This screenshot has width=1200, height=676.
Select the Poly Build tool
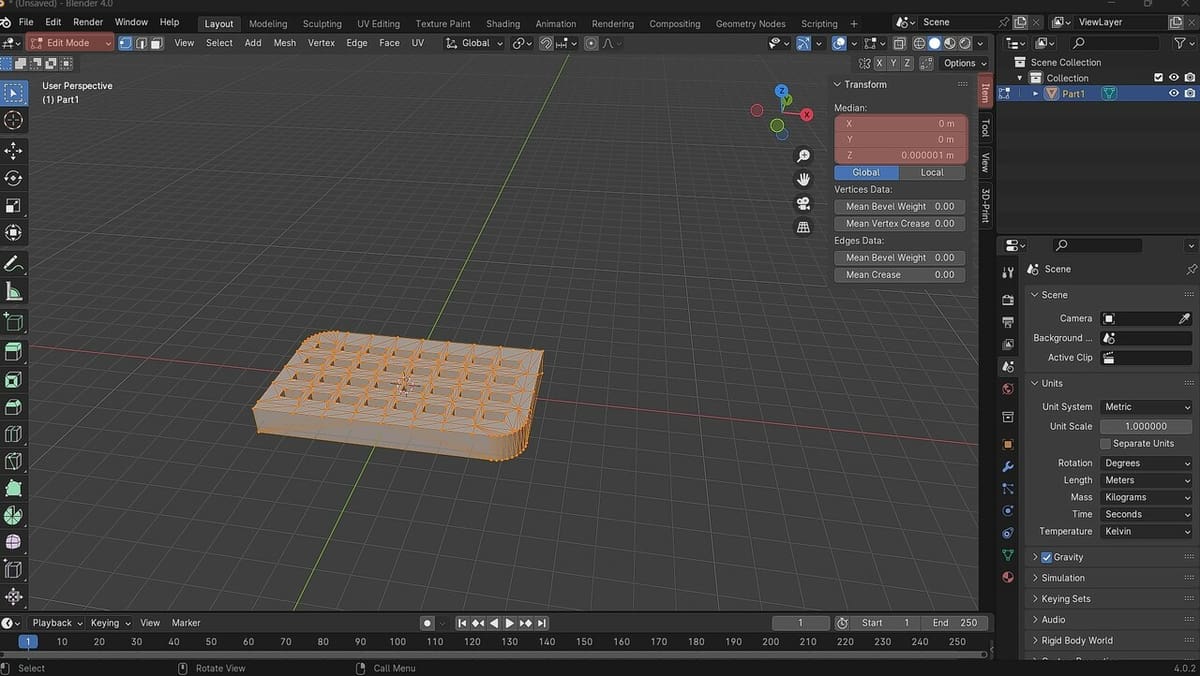(14, 488)
